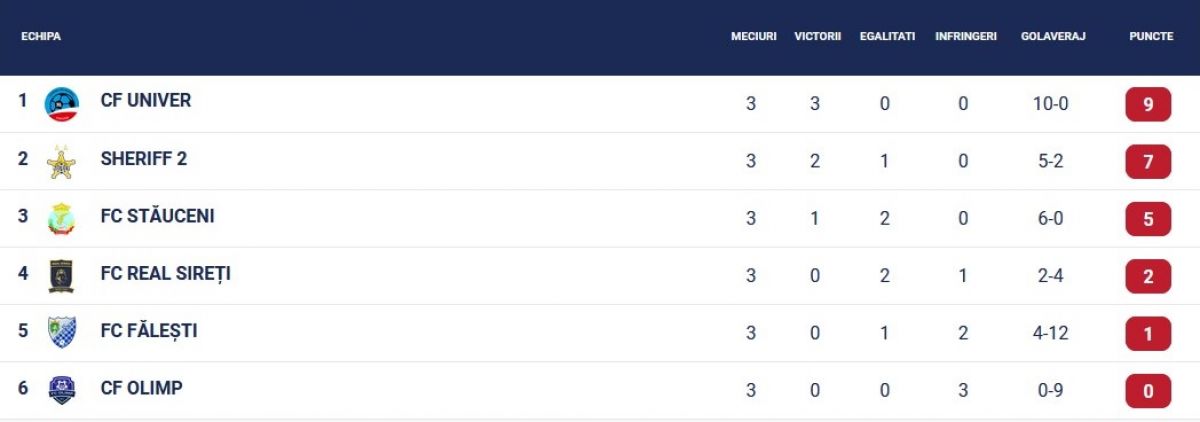Click the GOLAVERAJ column header
The width and height of the screenshot is (1200, 422).
1053,36
